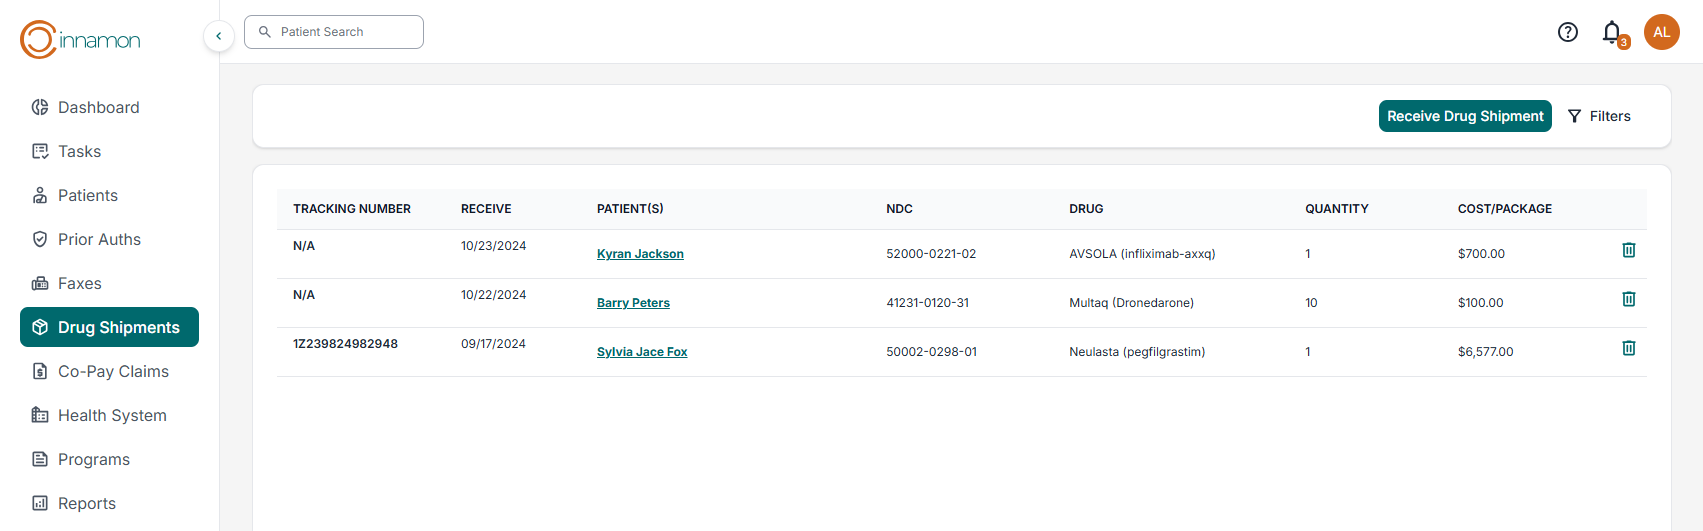Open the help question mark icon

[1567, 32]
